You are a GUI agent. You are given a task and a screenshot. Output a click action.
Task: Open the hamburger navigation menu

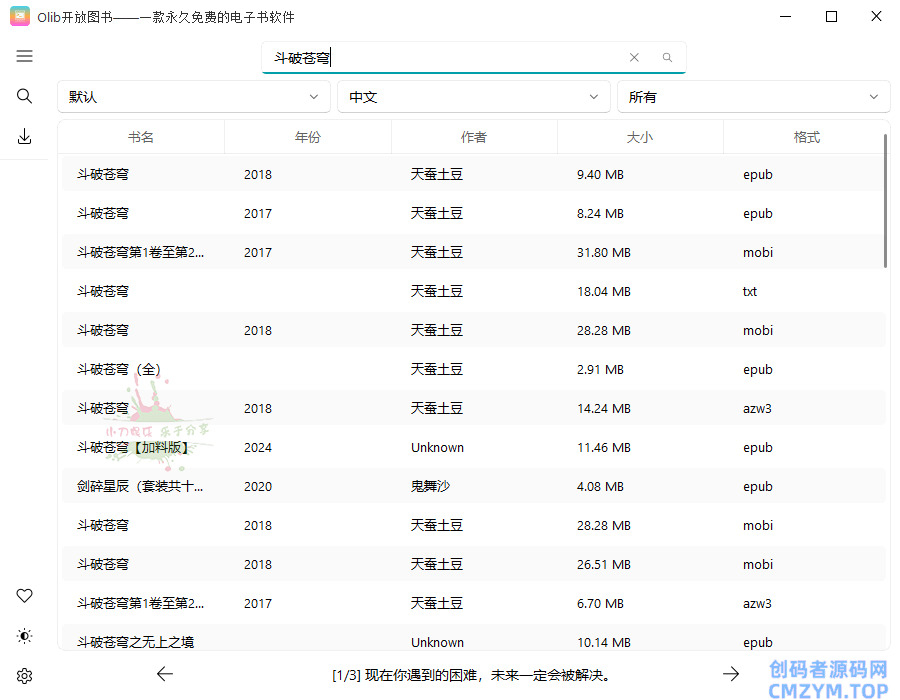pyautogui.click(x=24, y=56)
